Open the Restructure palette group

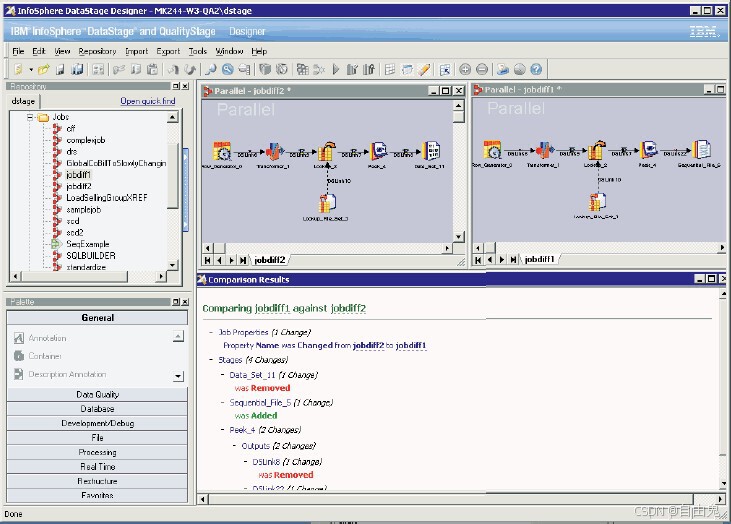tap(97, 481)
